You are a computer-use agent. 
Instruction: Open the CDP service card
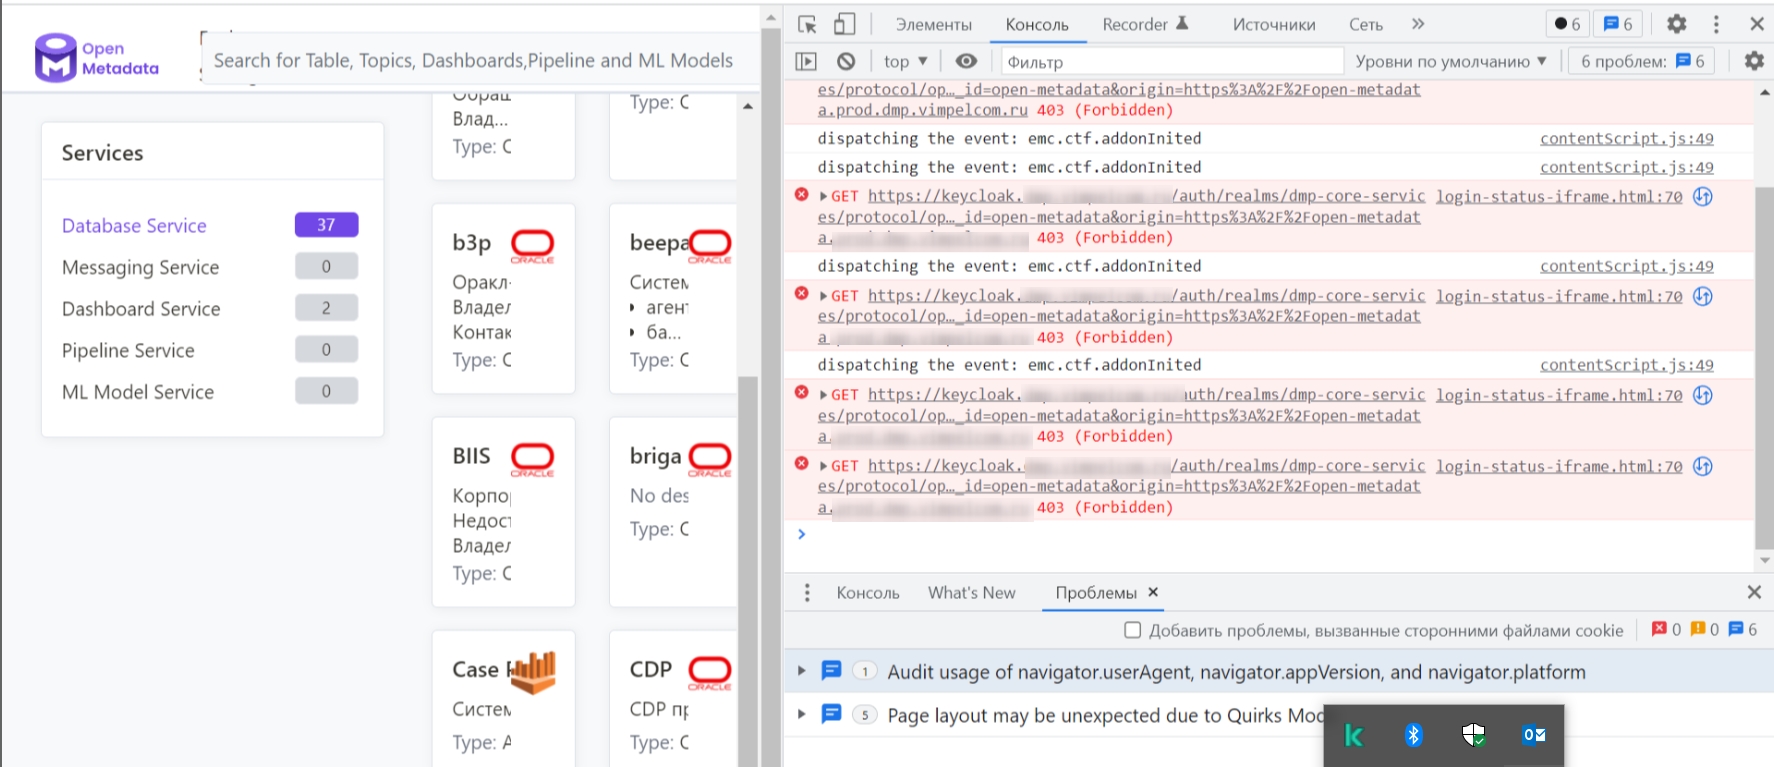tap(672, 698)
